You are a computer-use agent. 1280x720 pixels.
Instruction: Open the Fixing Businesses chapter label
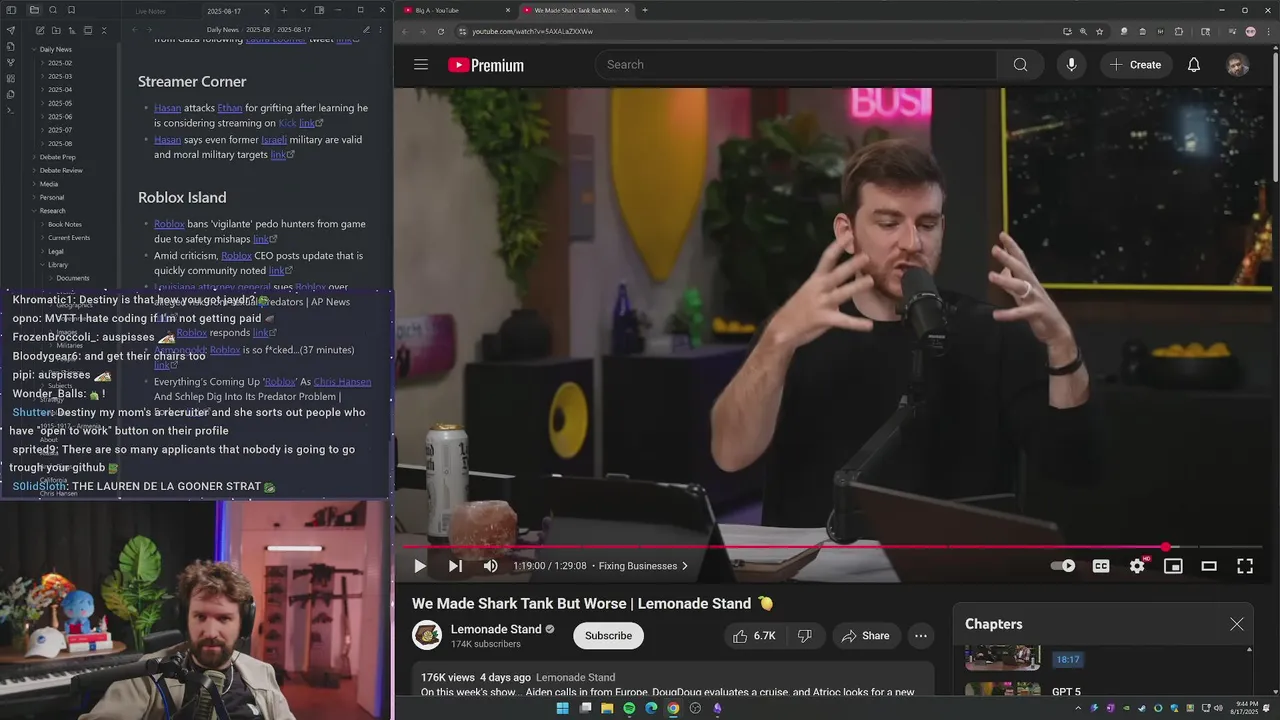pos(643,566)
